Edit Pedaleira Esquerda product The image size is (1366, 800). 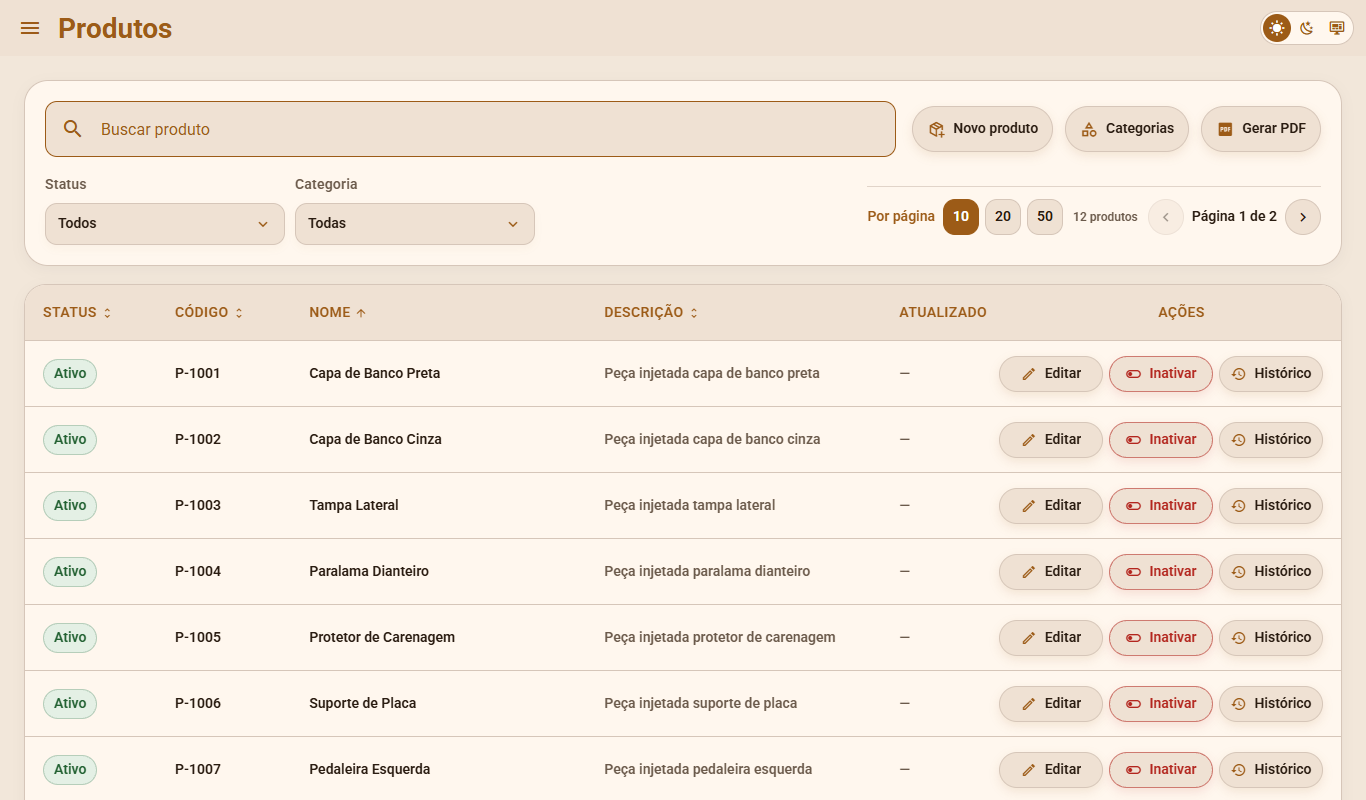1051,770
